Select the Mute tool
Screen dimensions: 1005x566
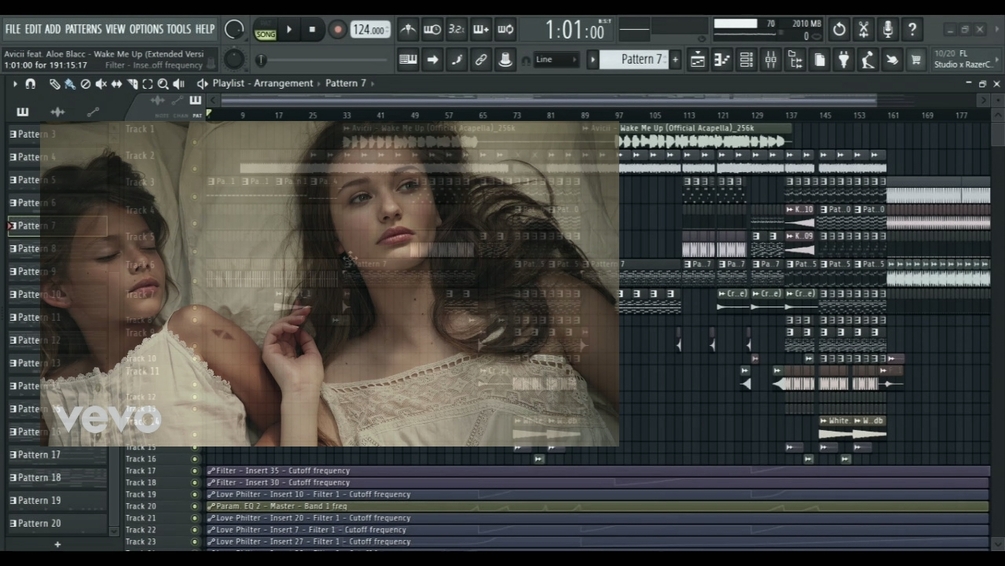coord(101,84)
